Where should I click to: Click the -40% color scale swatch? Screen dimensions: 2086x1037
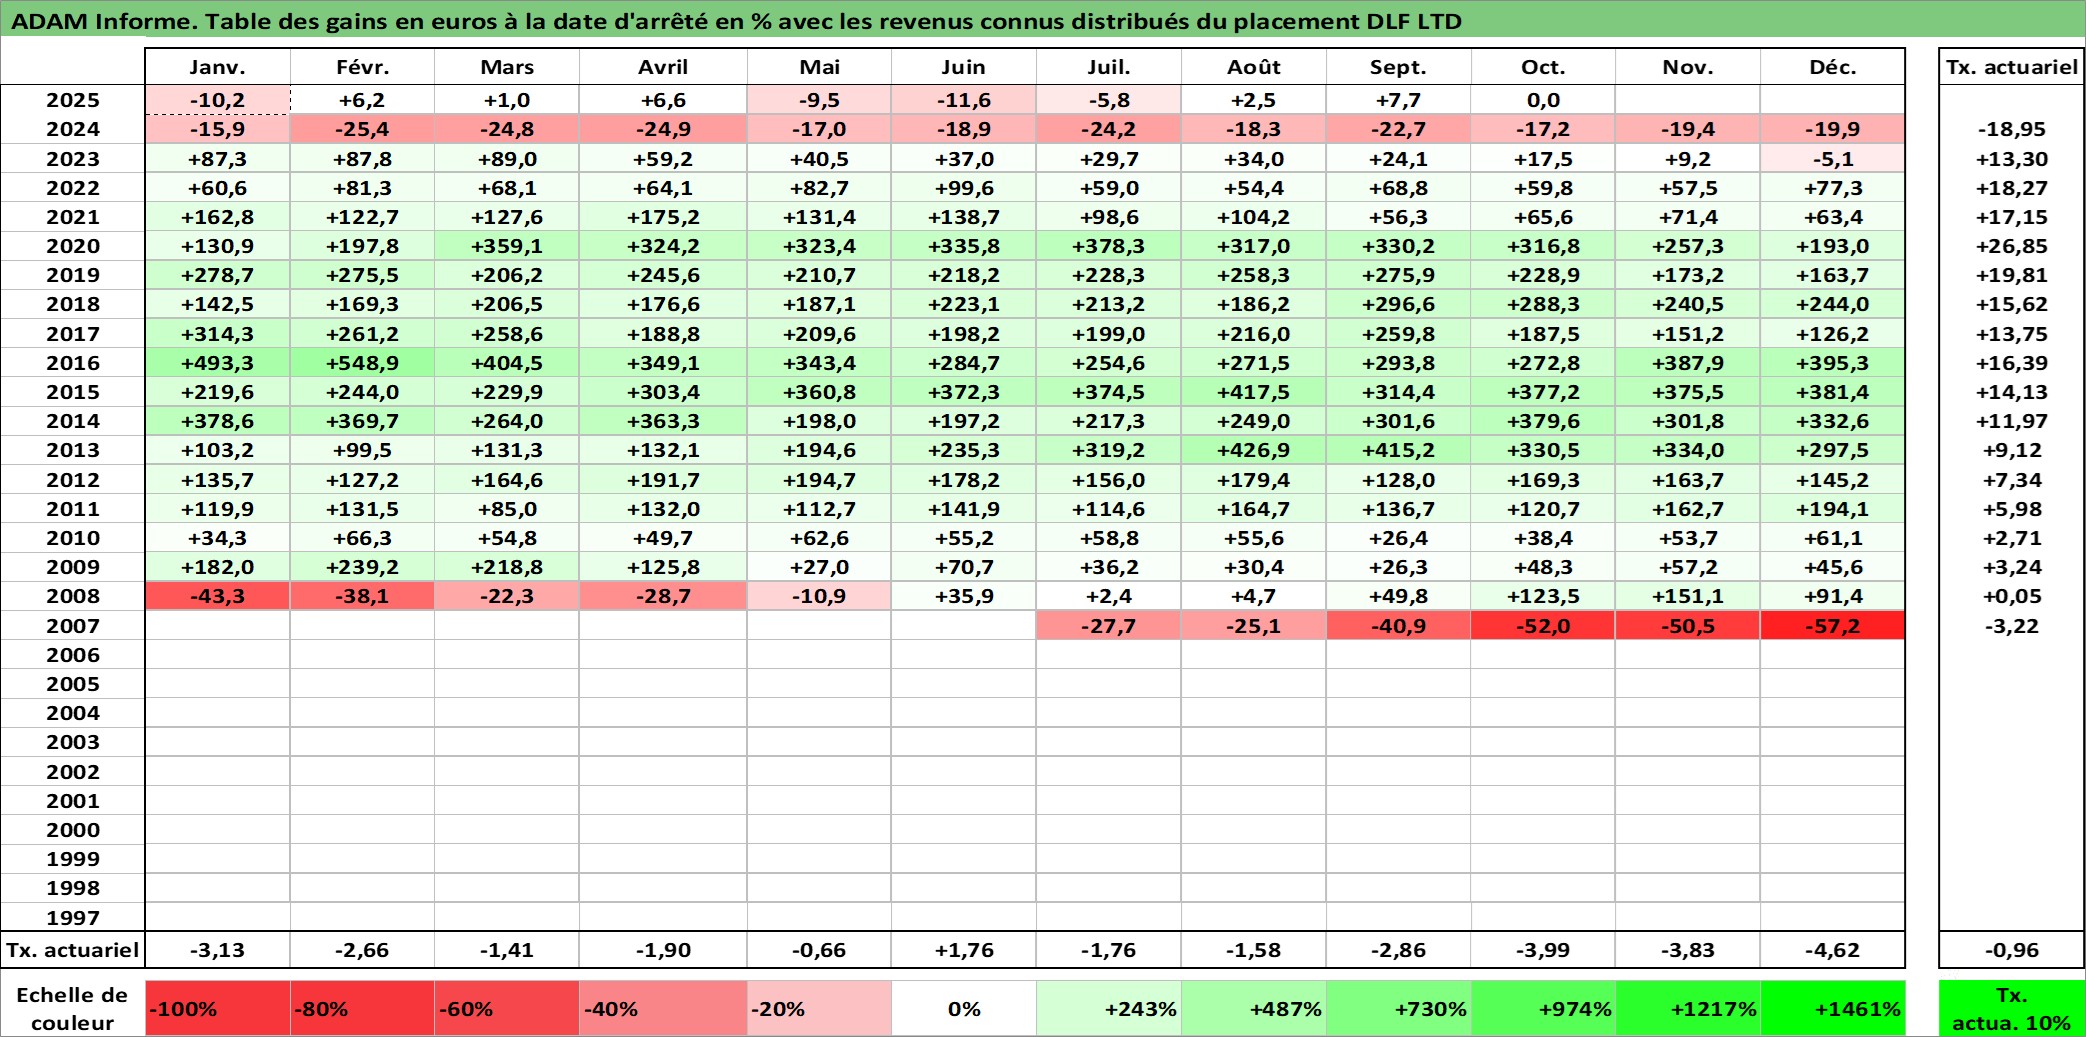pyautogui.click(x=663, y=1008)
